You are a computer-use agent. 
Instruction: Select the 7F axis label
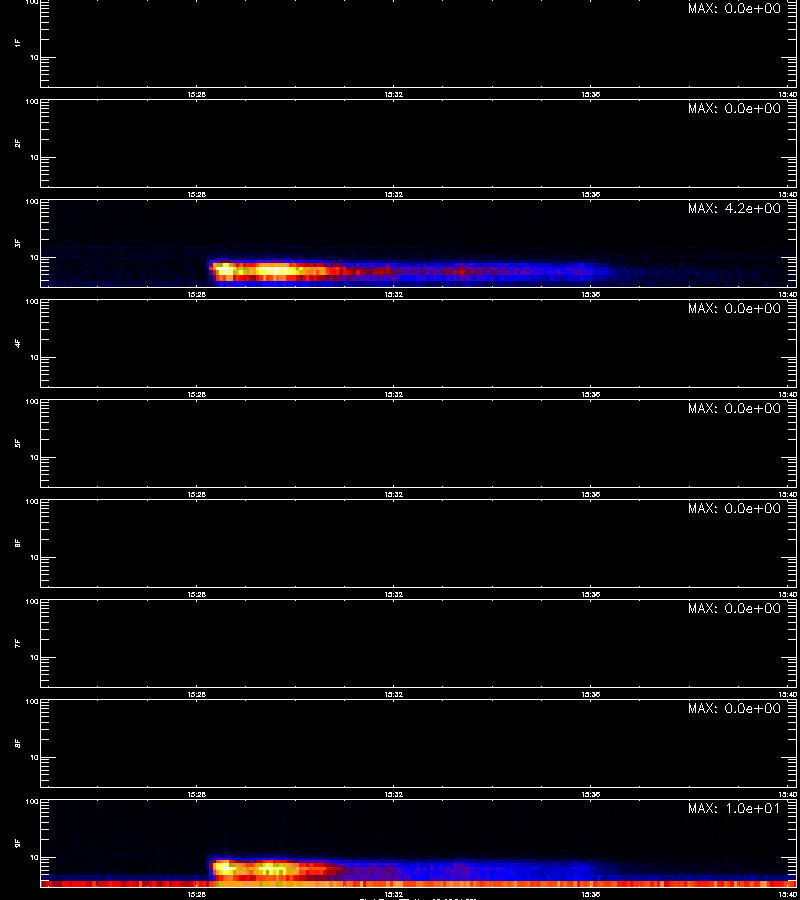(18, 643)
